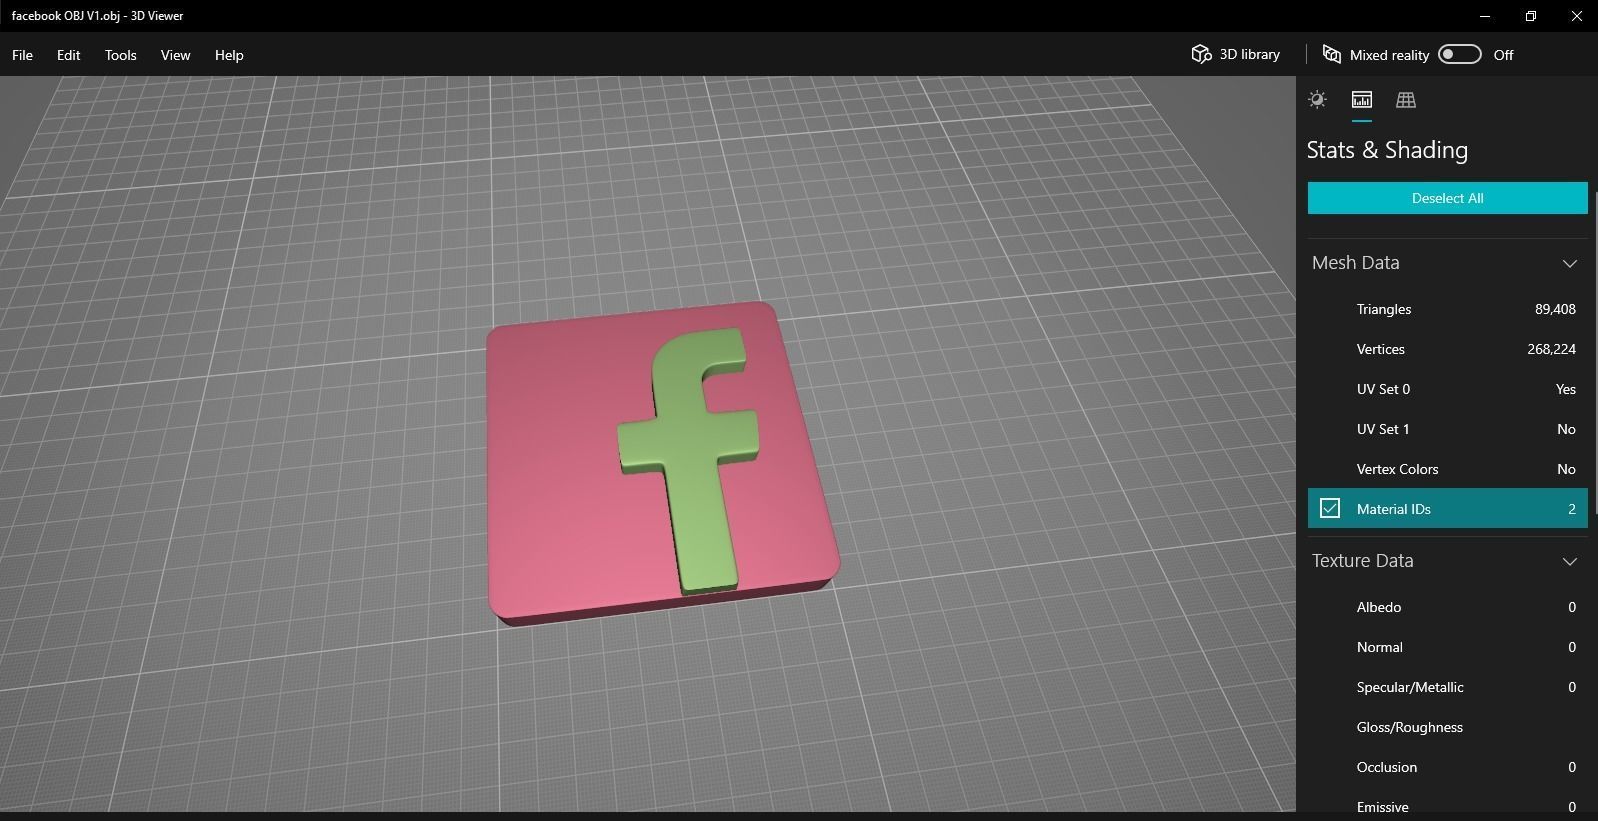This screenshot has width=1598, height=821.
Task: Close the 3D Viewer window
Action: [1576, 16]
